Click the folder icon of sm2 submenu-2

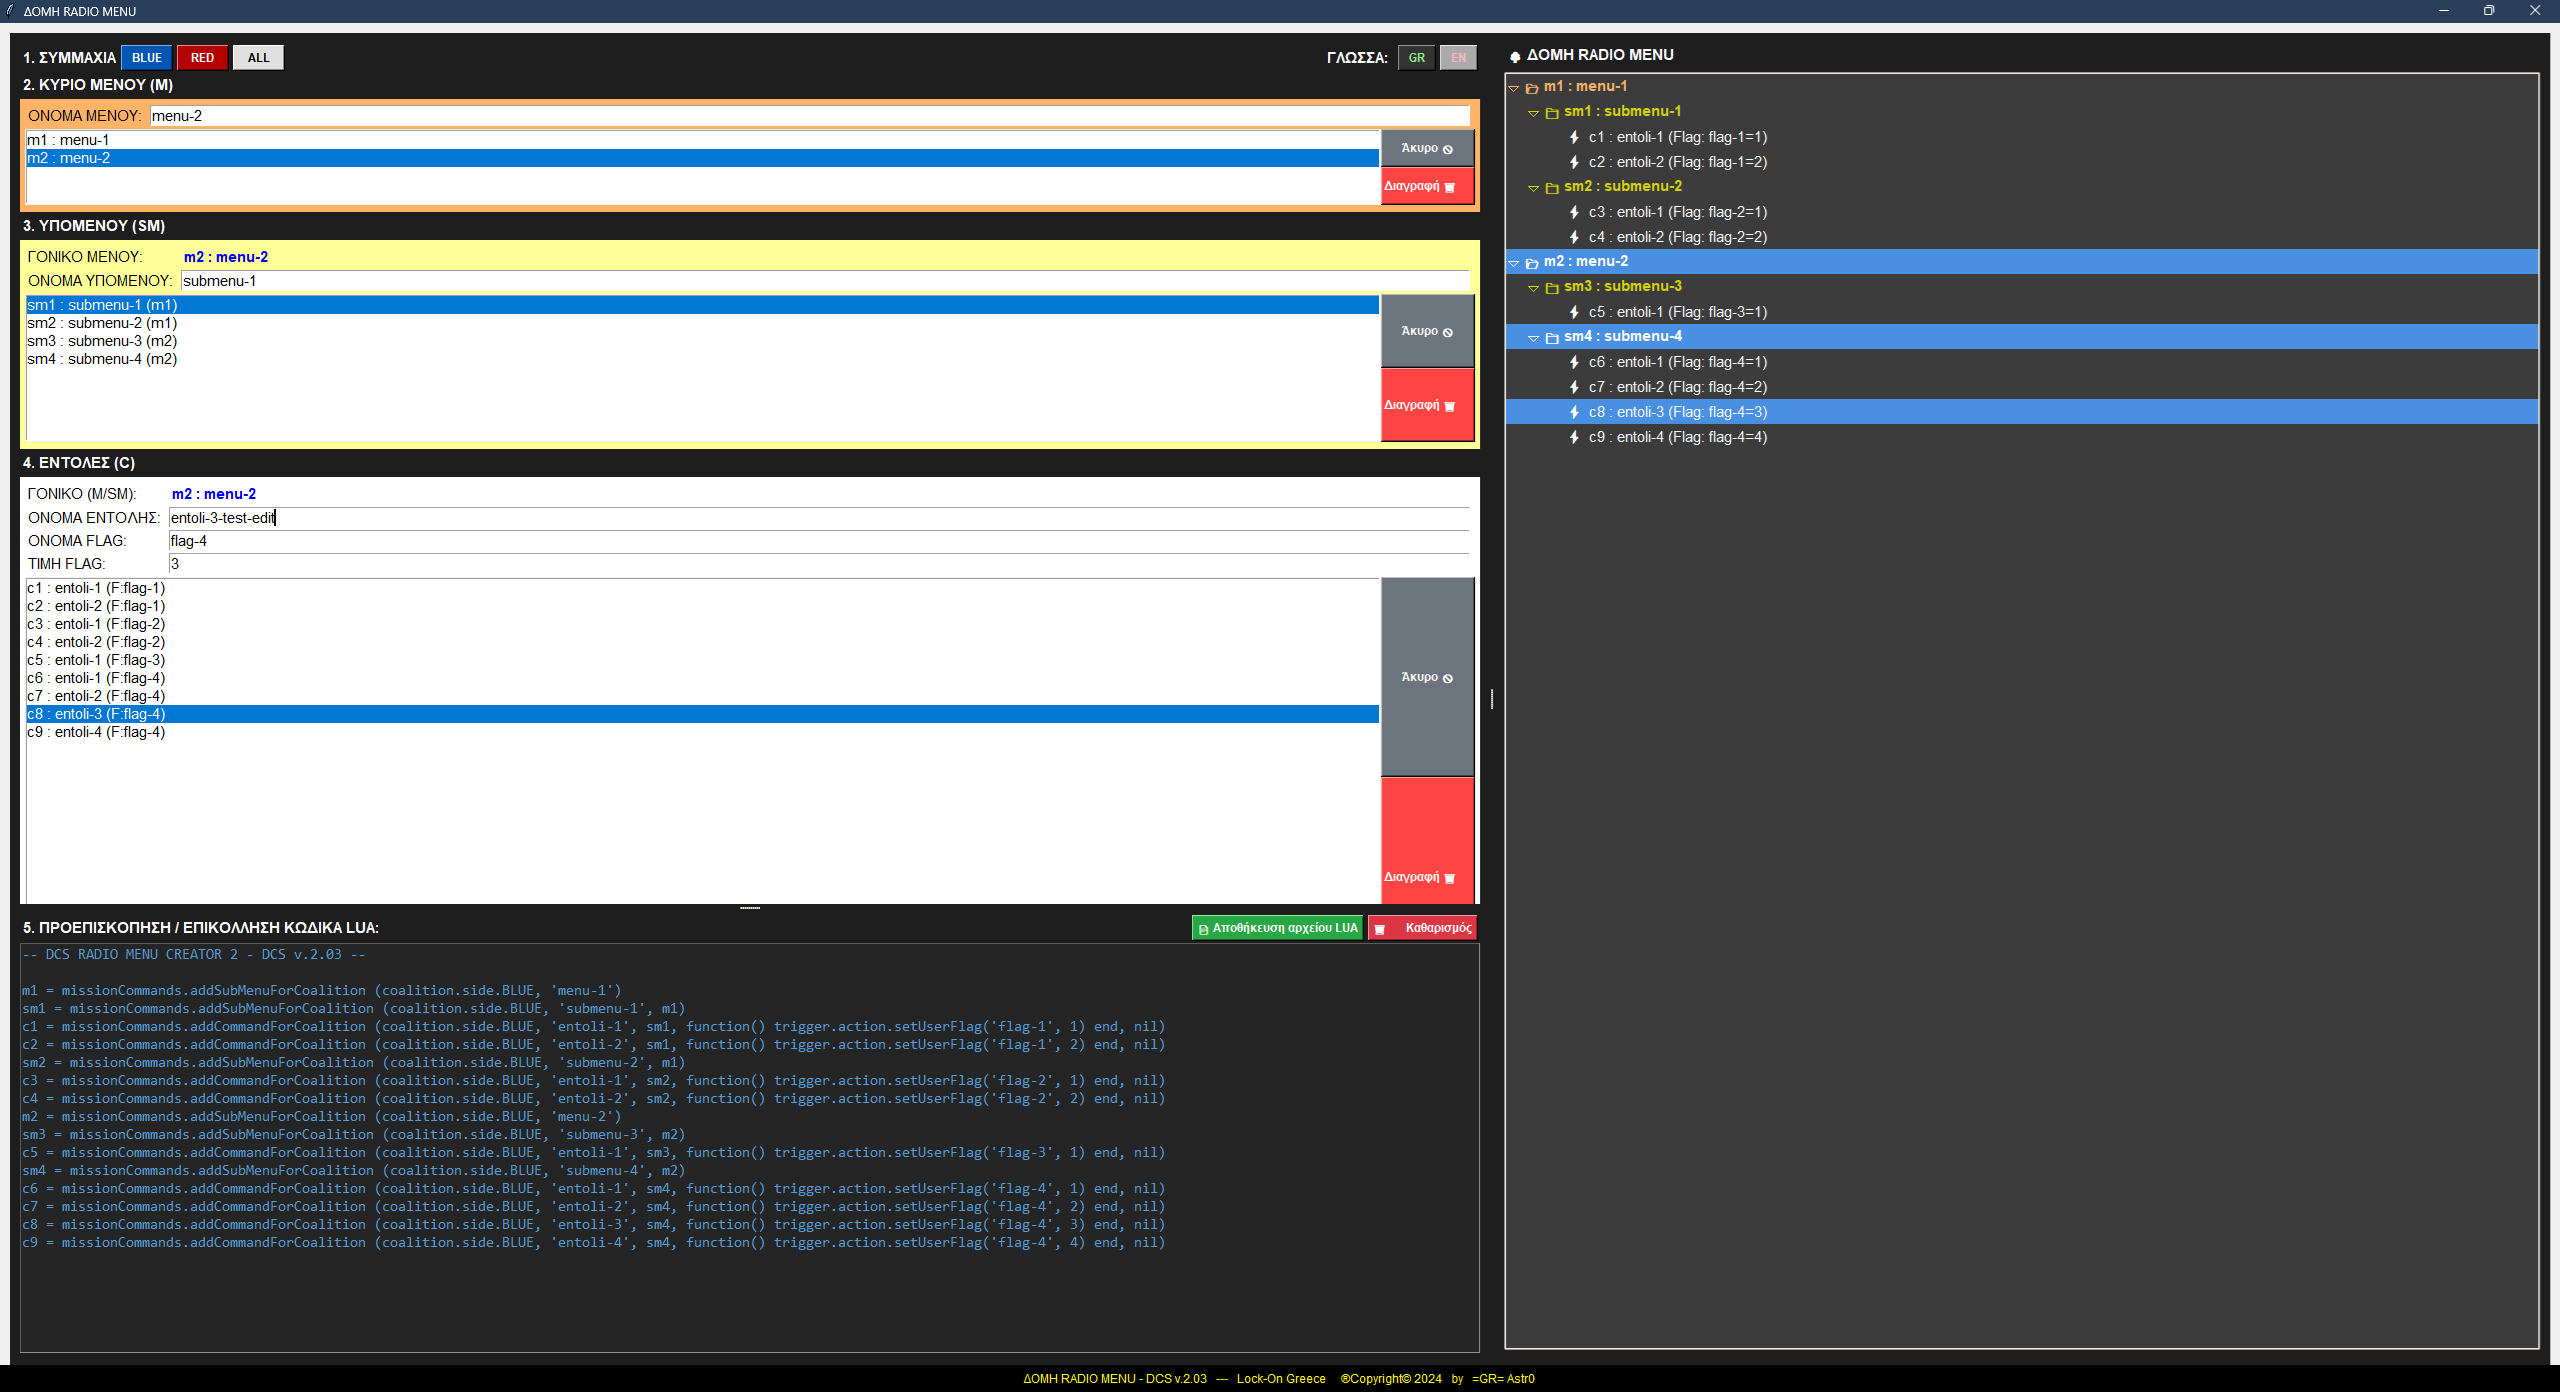(1552, 188)
